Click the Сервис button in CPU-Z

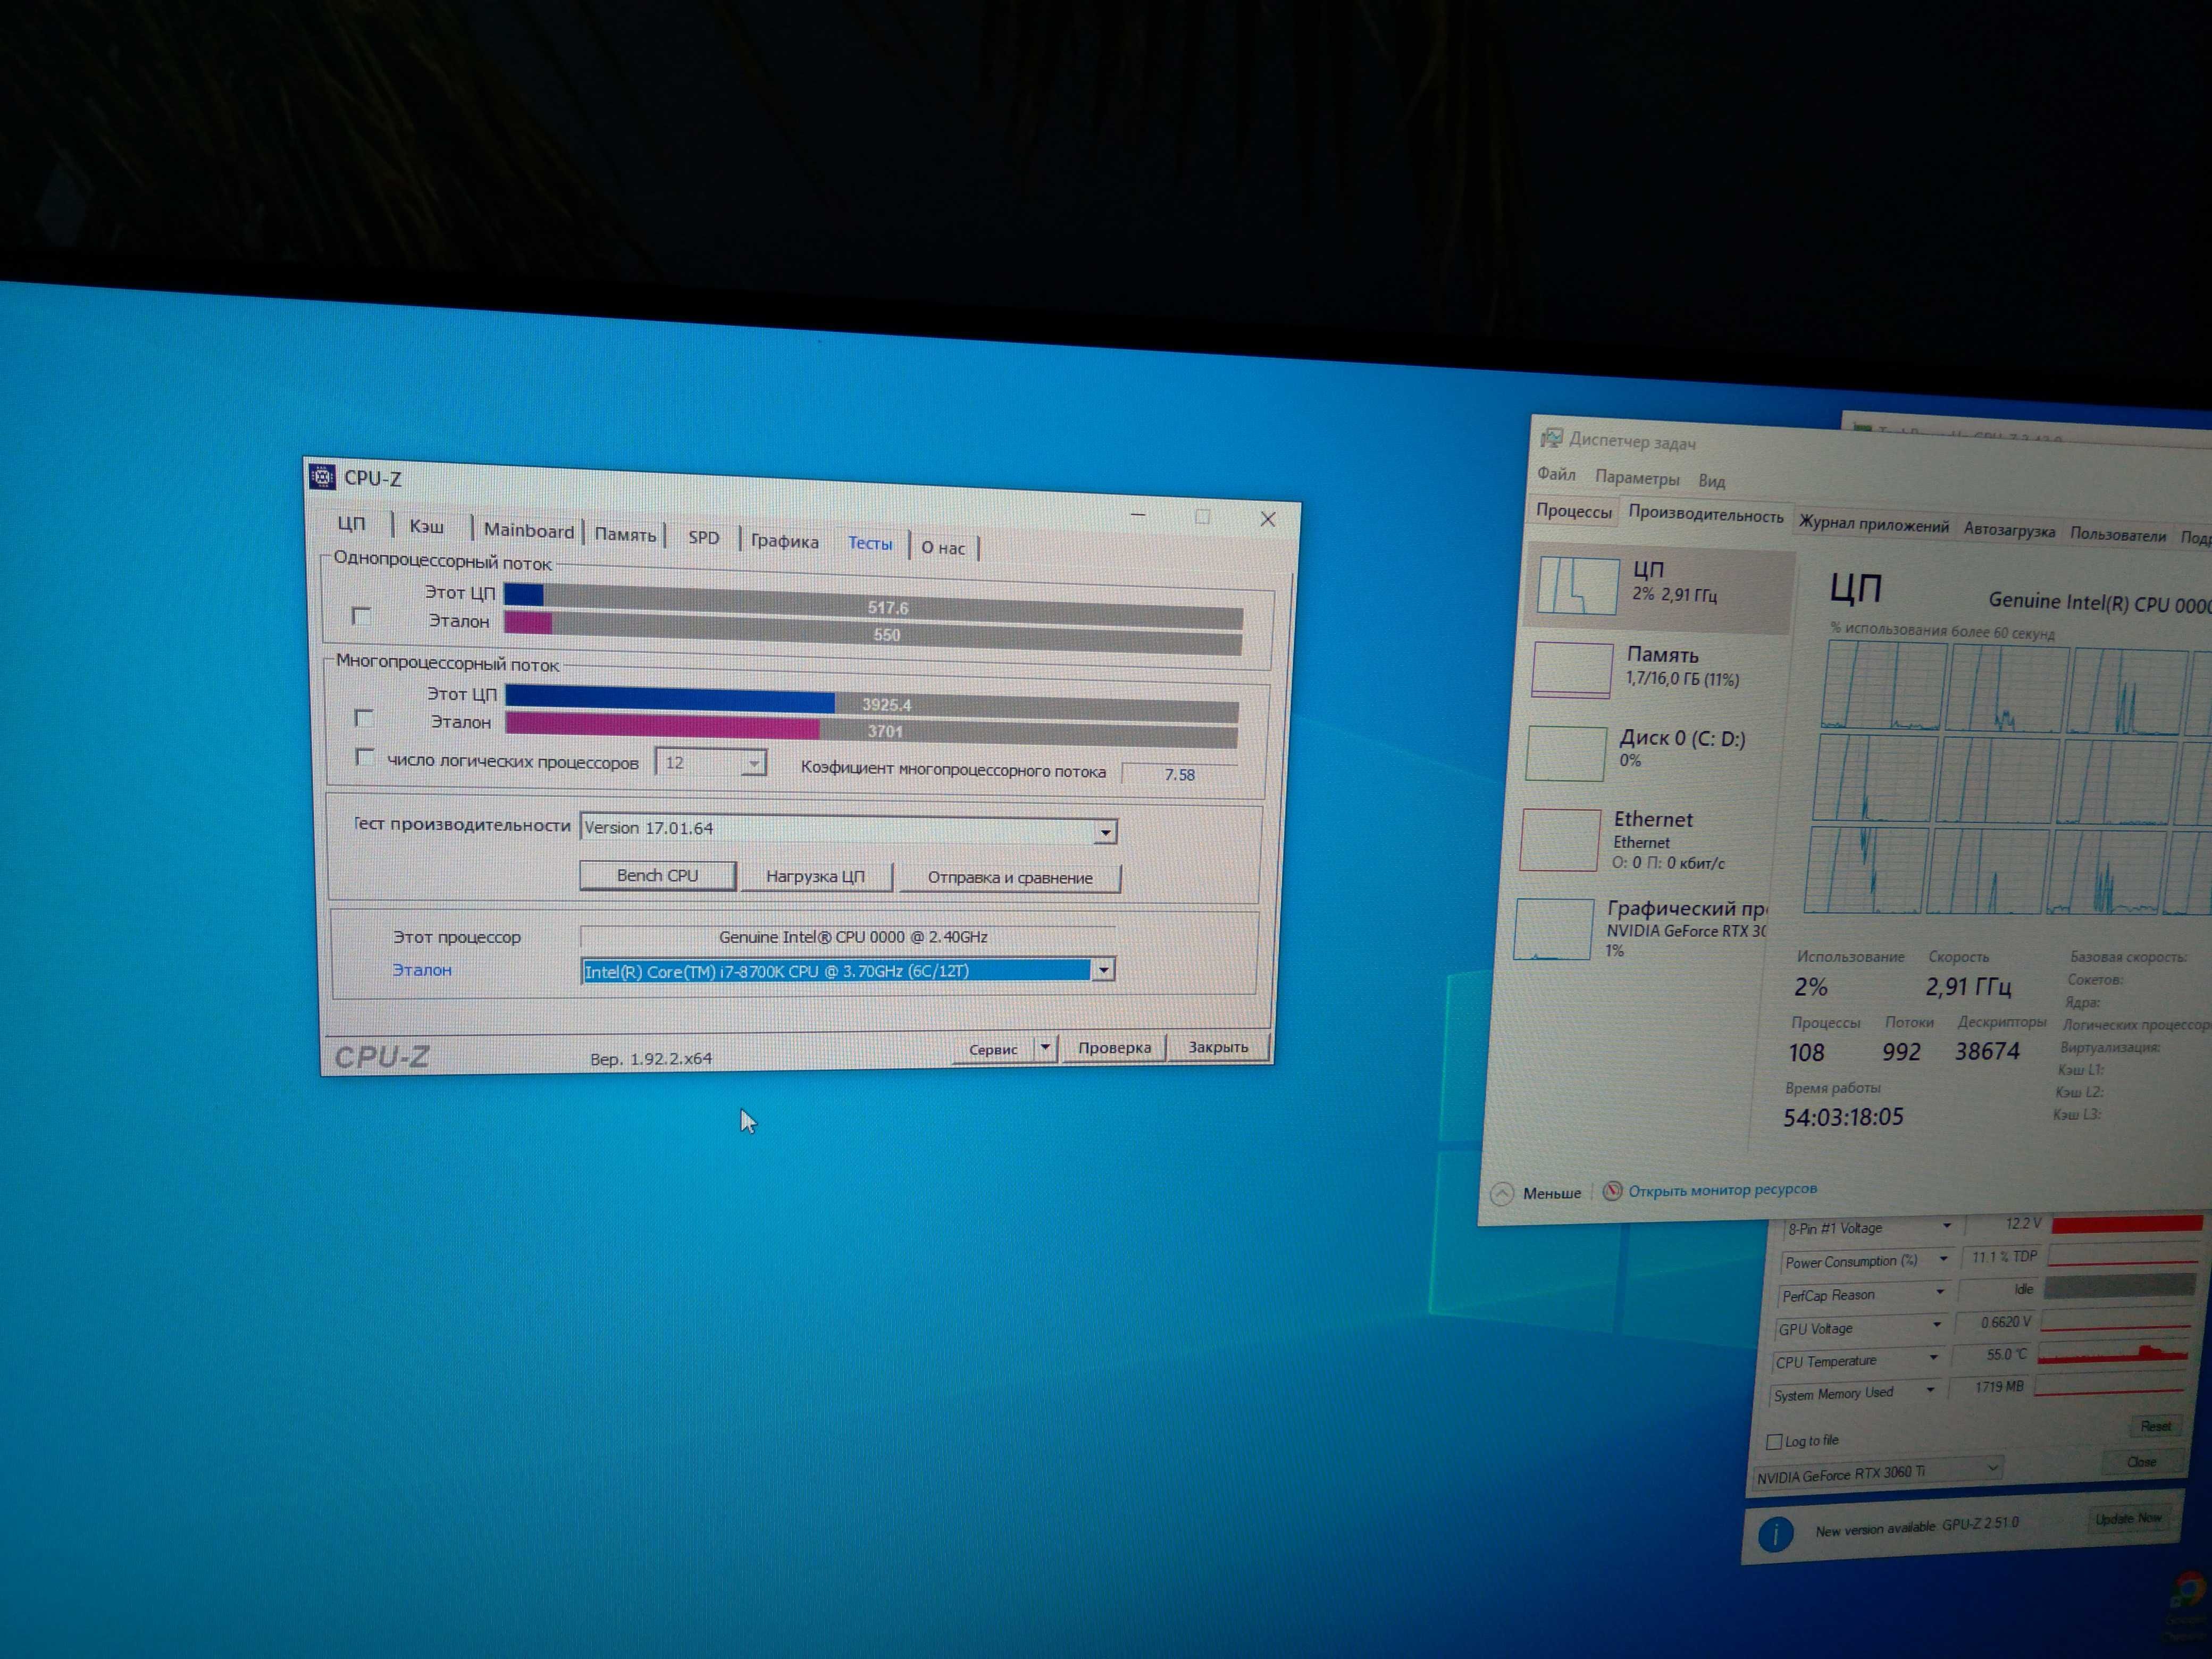(993, 1049)
